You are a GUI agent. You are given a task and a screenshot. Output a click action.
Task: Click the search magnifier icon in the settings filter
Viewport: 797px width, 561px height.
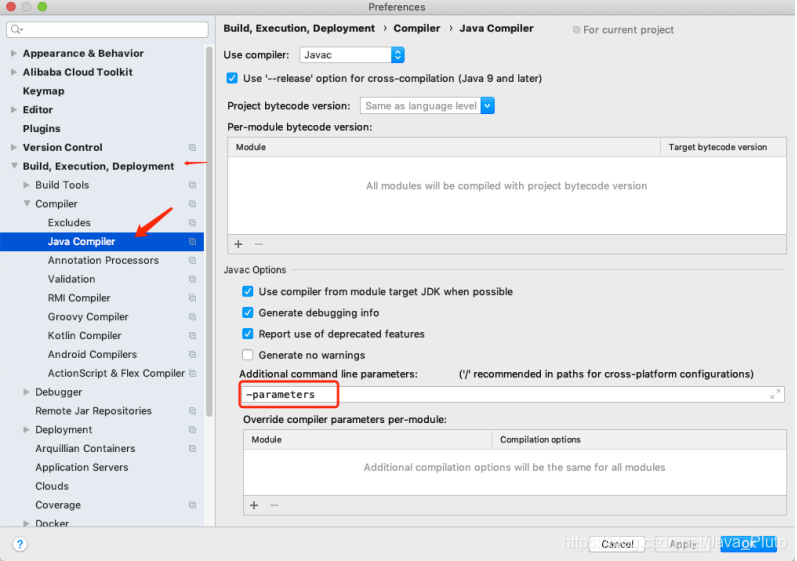click(16, 29)
